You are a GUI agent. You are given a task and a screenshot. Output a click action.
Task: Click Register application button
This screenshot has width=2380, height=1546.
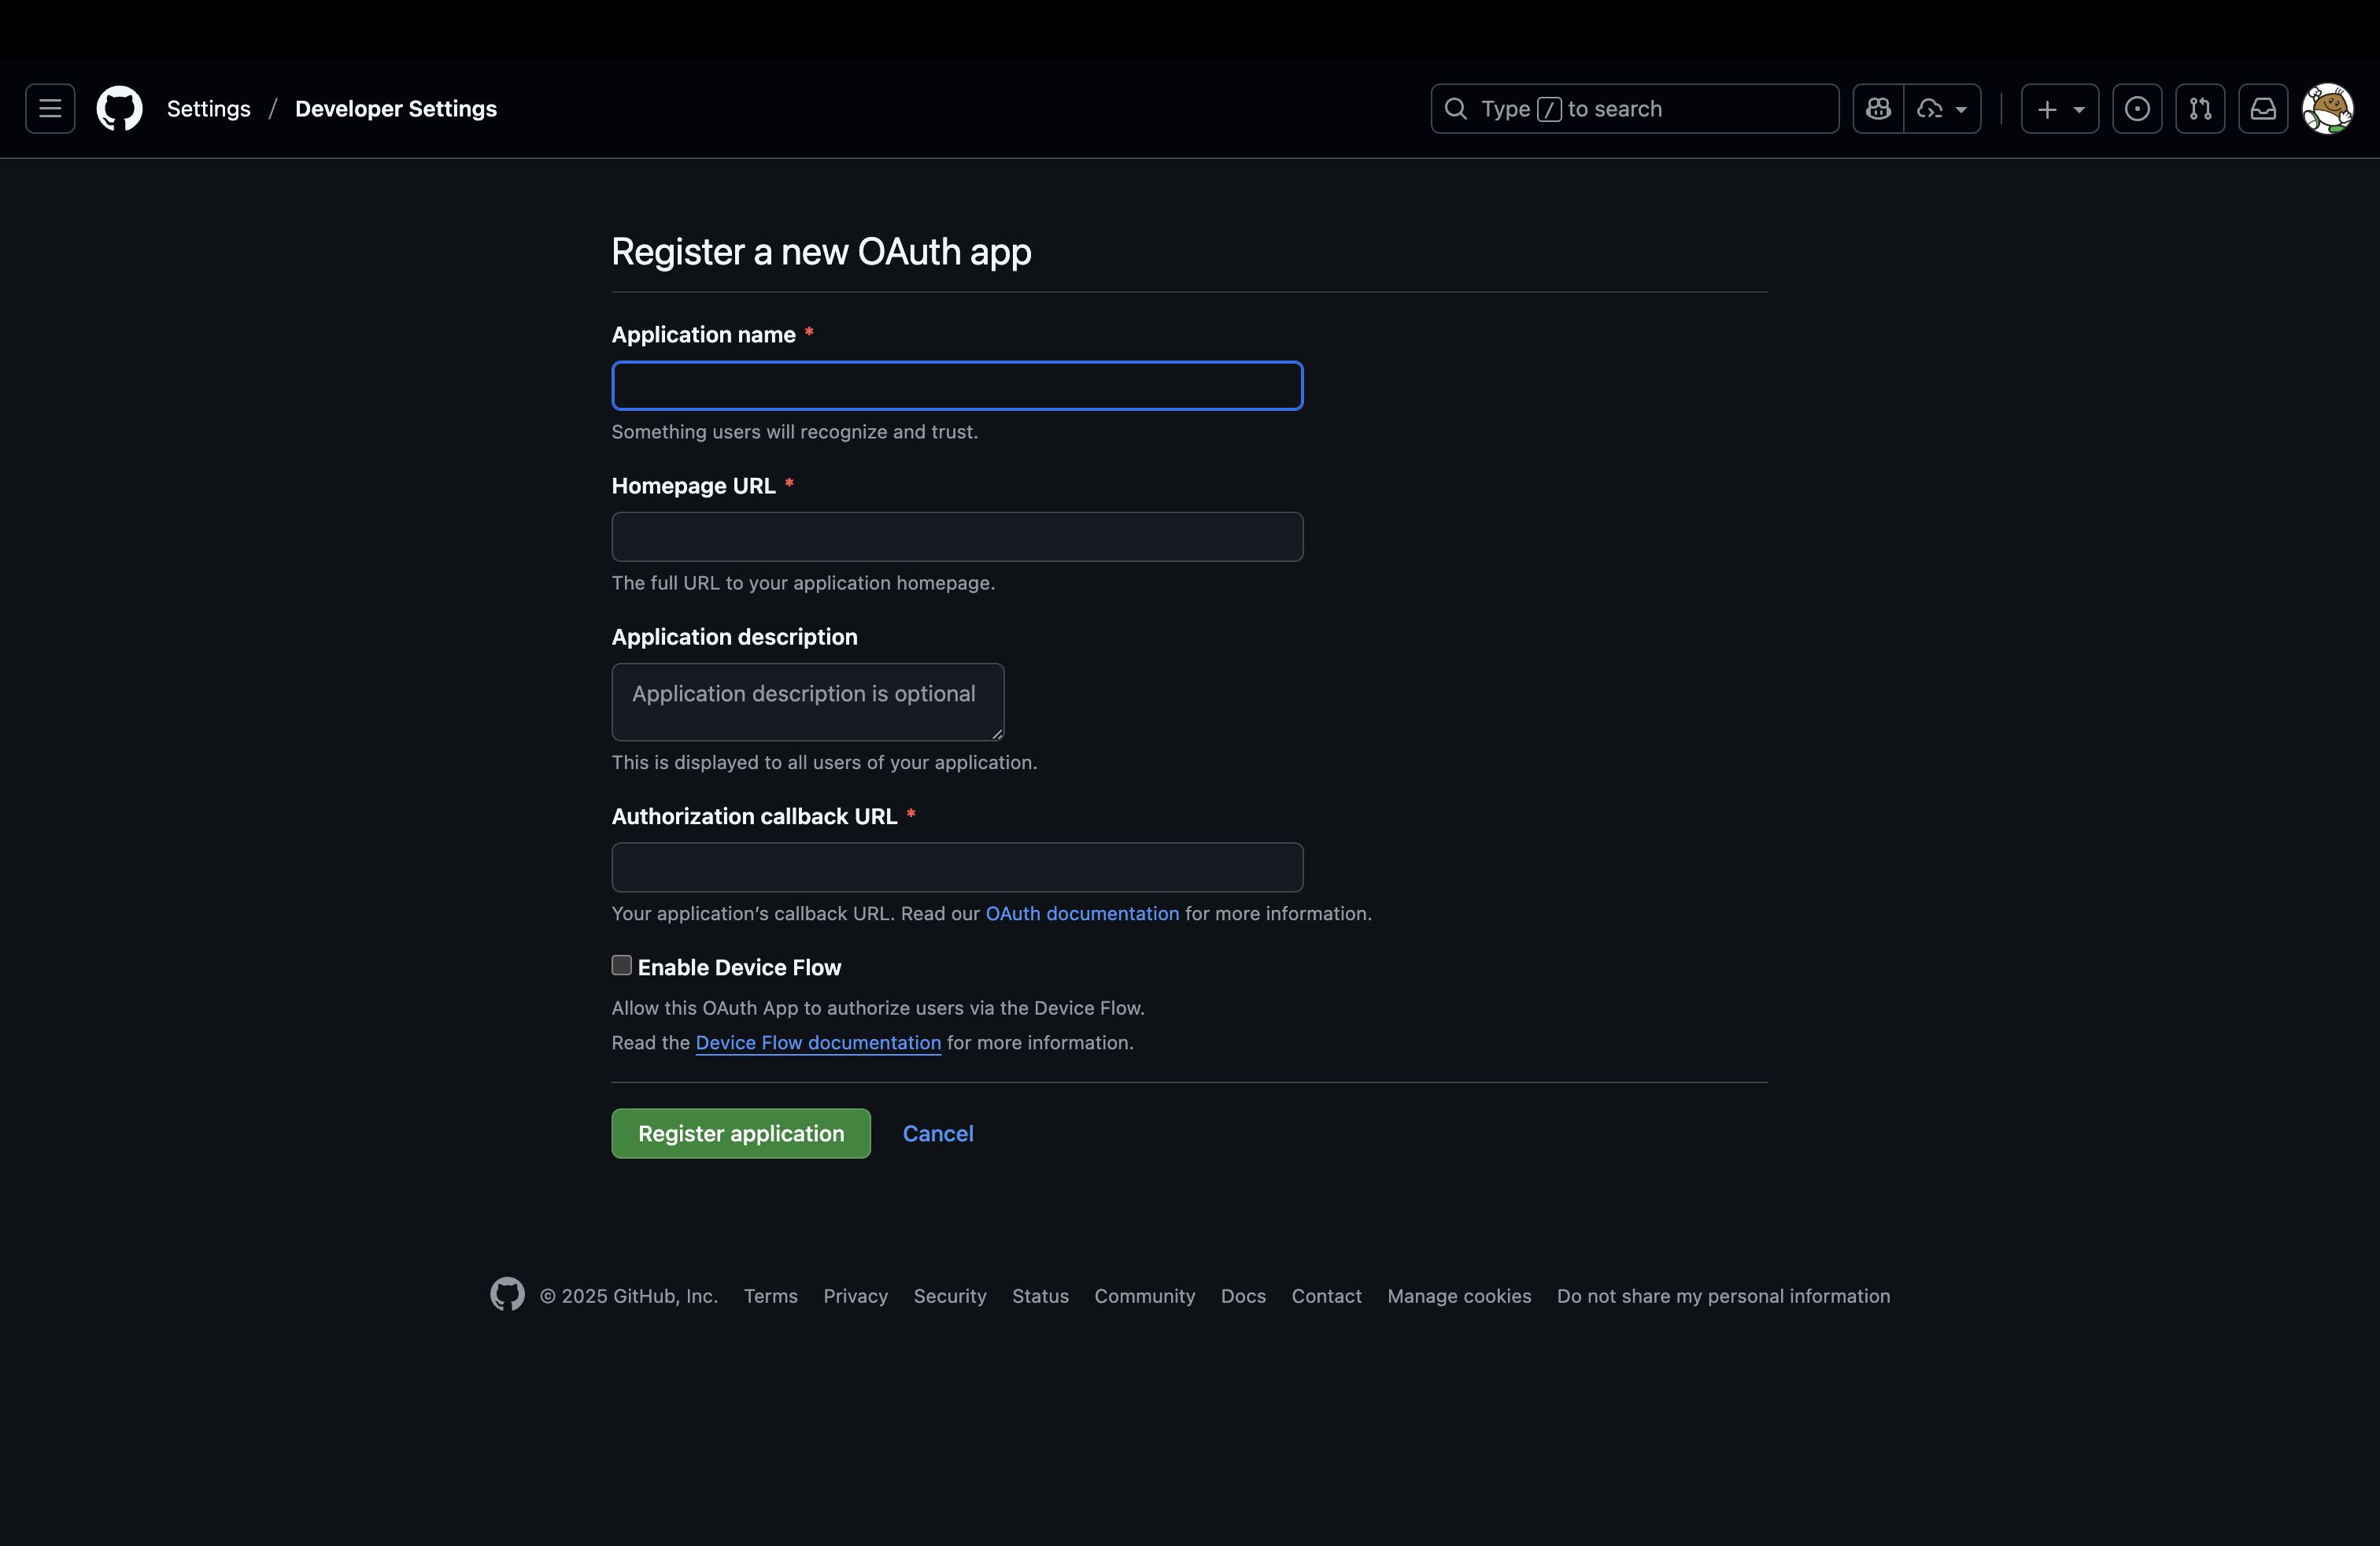click(x=741, y=1133)
